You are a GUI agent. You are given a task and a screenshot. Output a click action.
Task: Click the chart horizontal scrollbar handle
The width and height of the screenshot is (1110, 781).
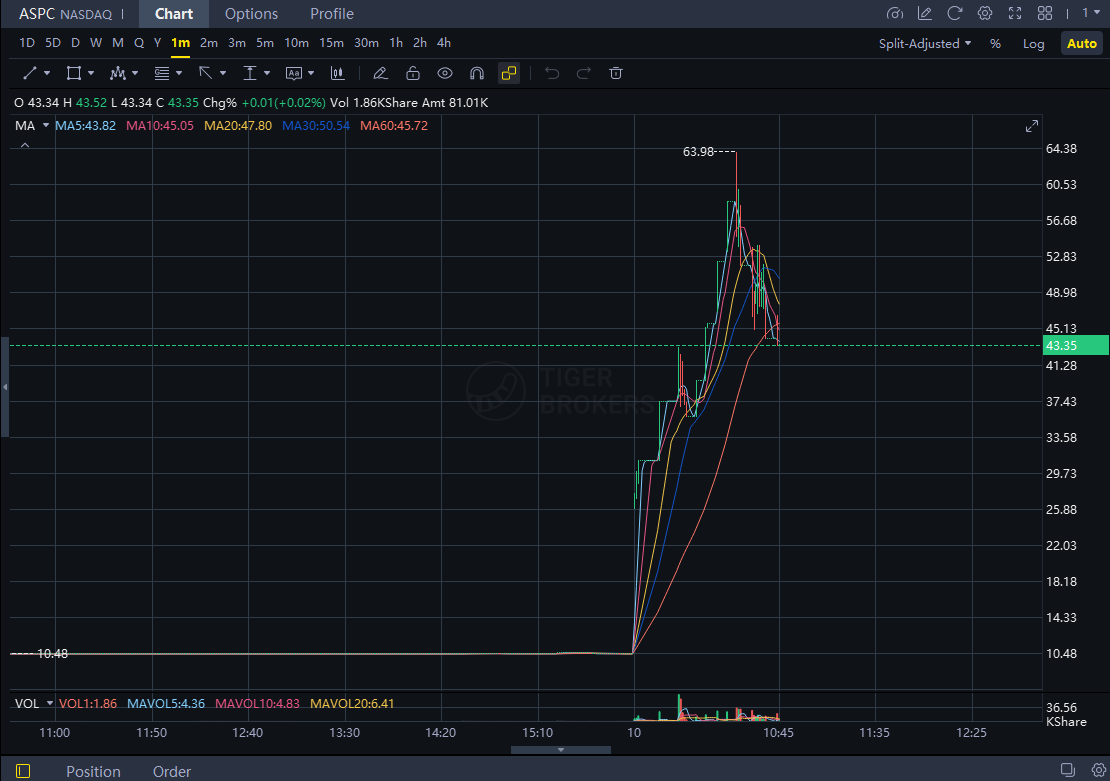[x=561, y=750]
